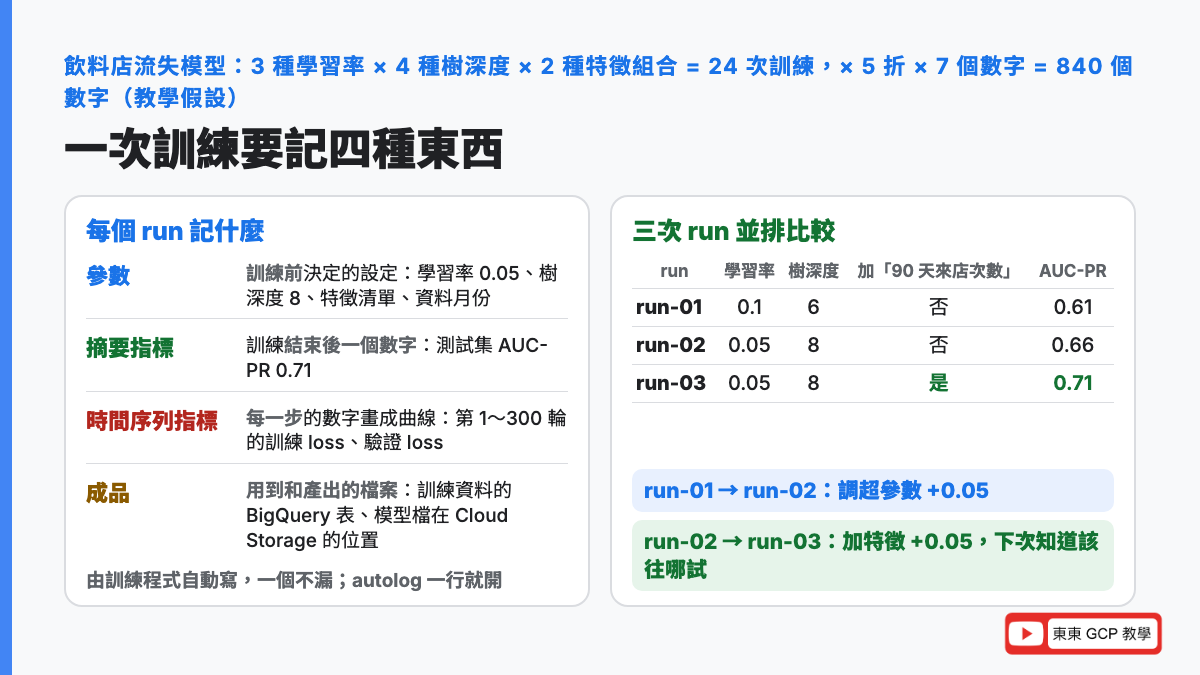Click the description starting 每一步的數字畫成曲線
Viewport: 1200px width, 675px height.
point(406,430)
